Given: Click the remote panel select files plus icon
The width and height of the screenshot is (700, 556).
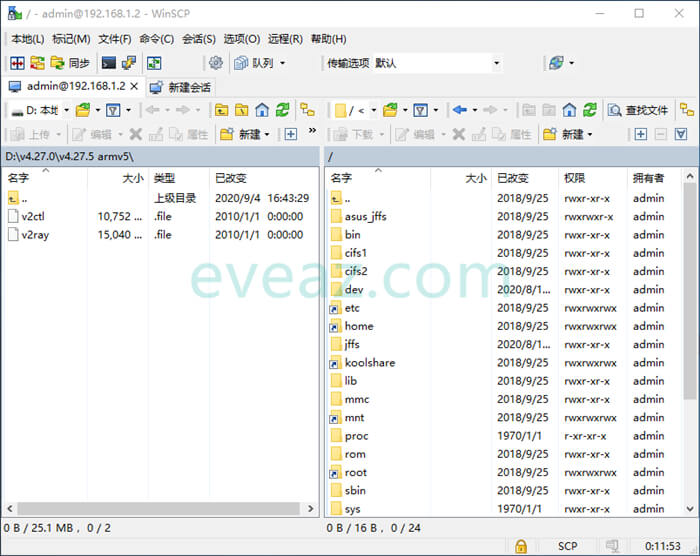Looking at the screenshot, I should (641, 134).
